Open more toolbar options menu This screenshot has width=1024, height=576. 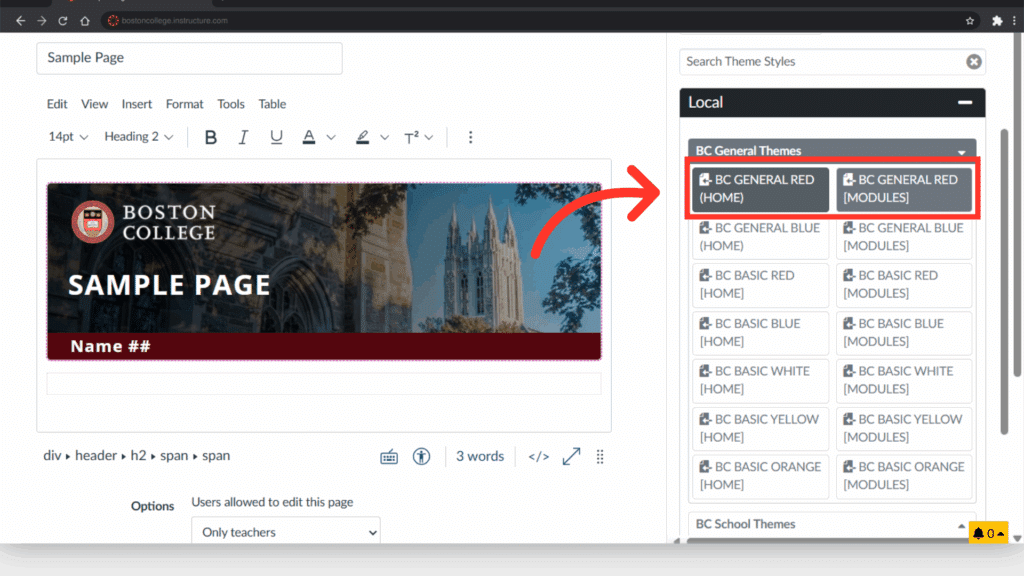pos(470,137)
